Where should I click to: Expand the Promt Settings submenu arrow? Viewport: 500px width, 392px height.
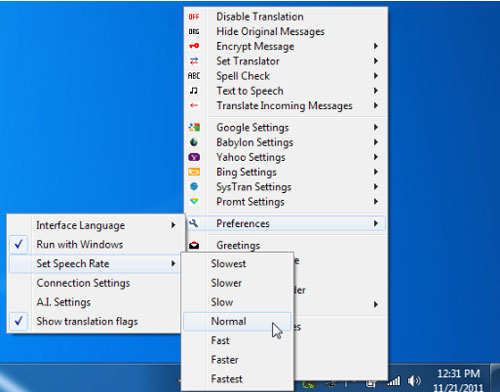click(x=376, y=201)
